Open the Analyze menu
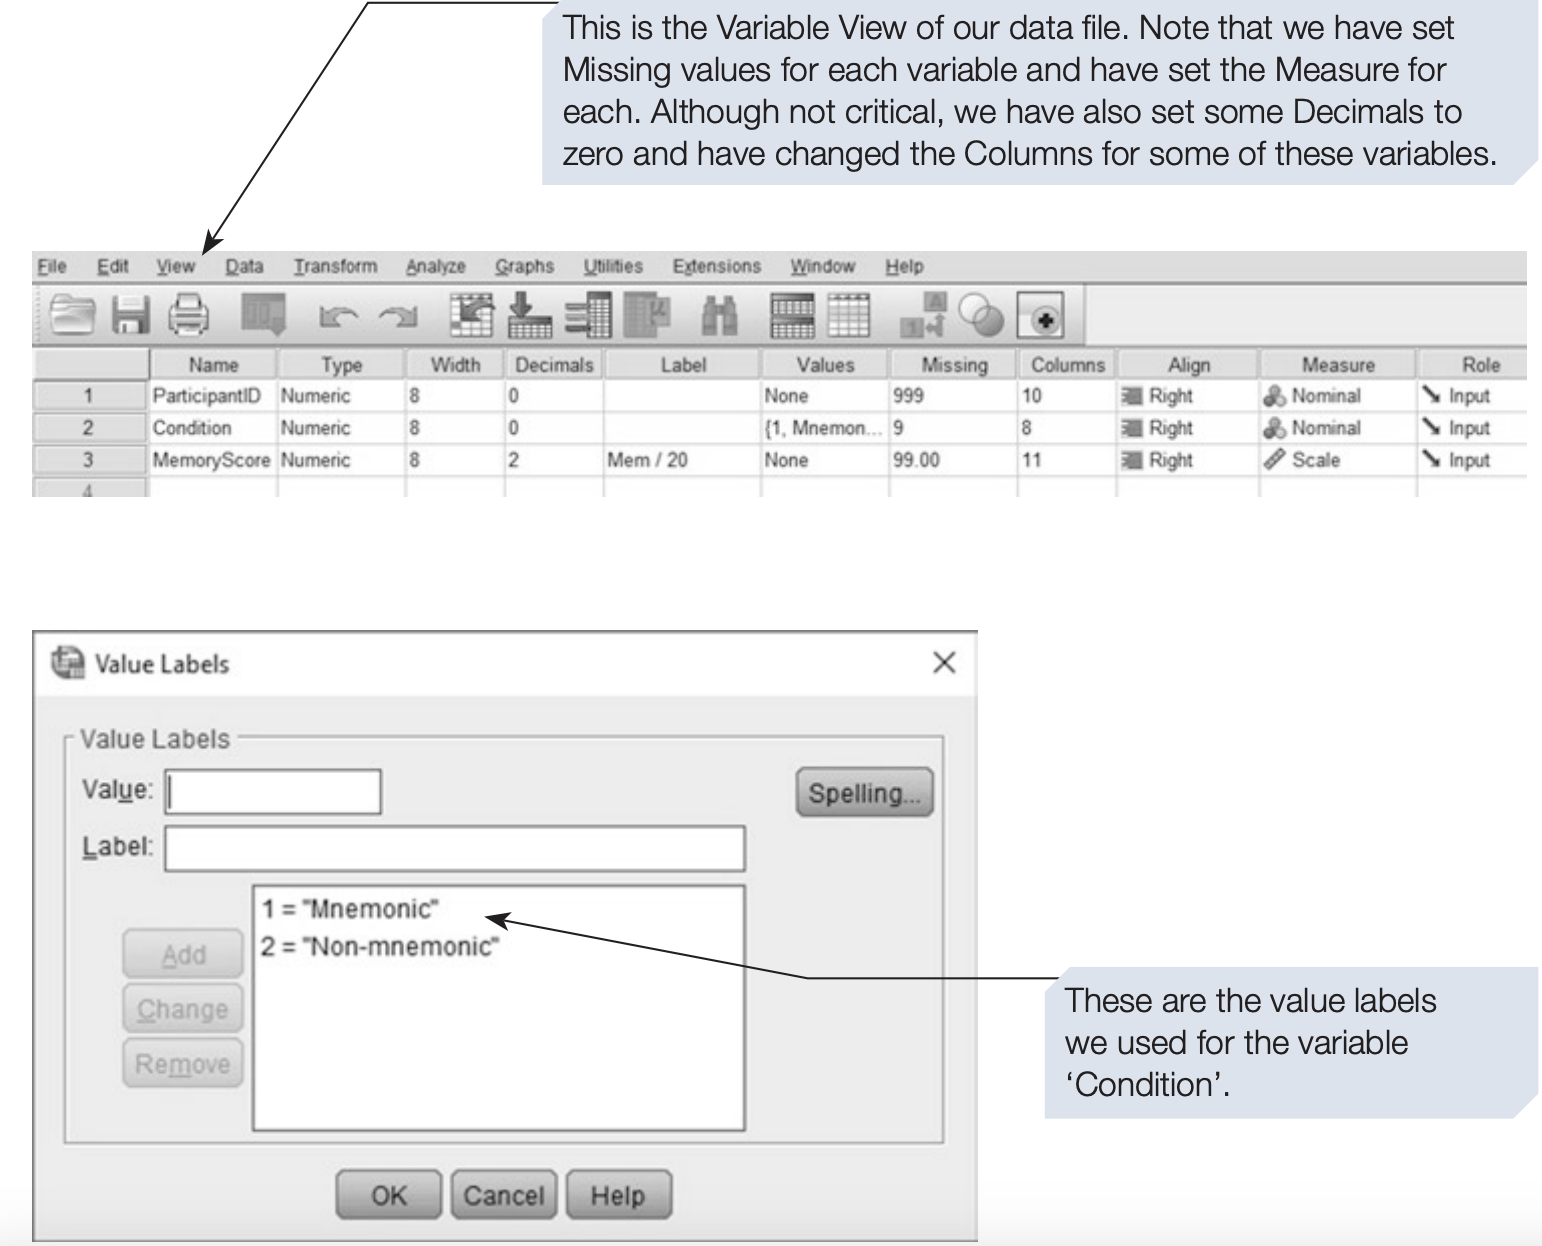The height and width of the screenshot is (1246, 1542). (435, 267)
